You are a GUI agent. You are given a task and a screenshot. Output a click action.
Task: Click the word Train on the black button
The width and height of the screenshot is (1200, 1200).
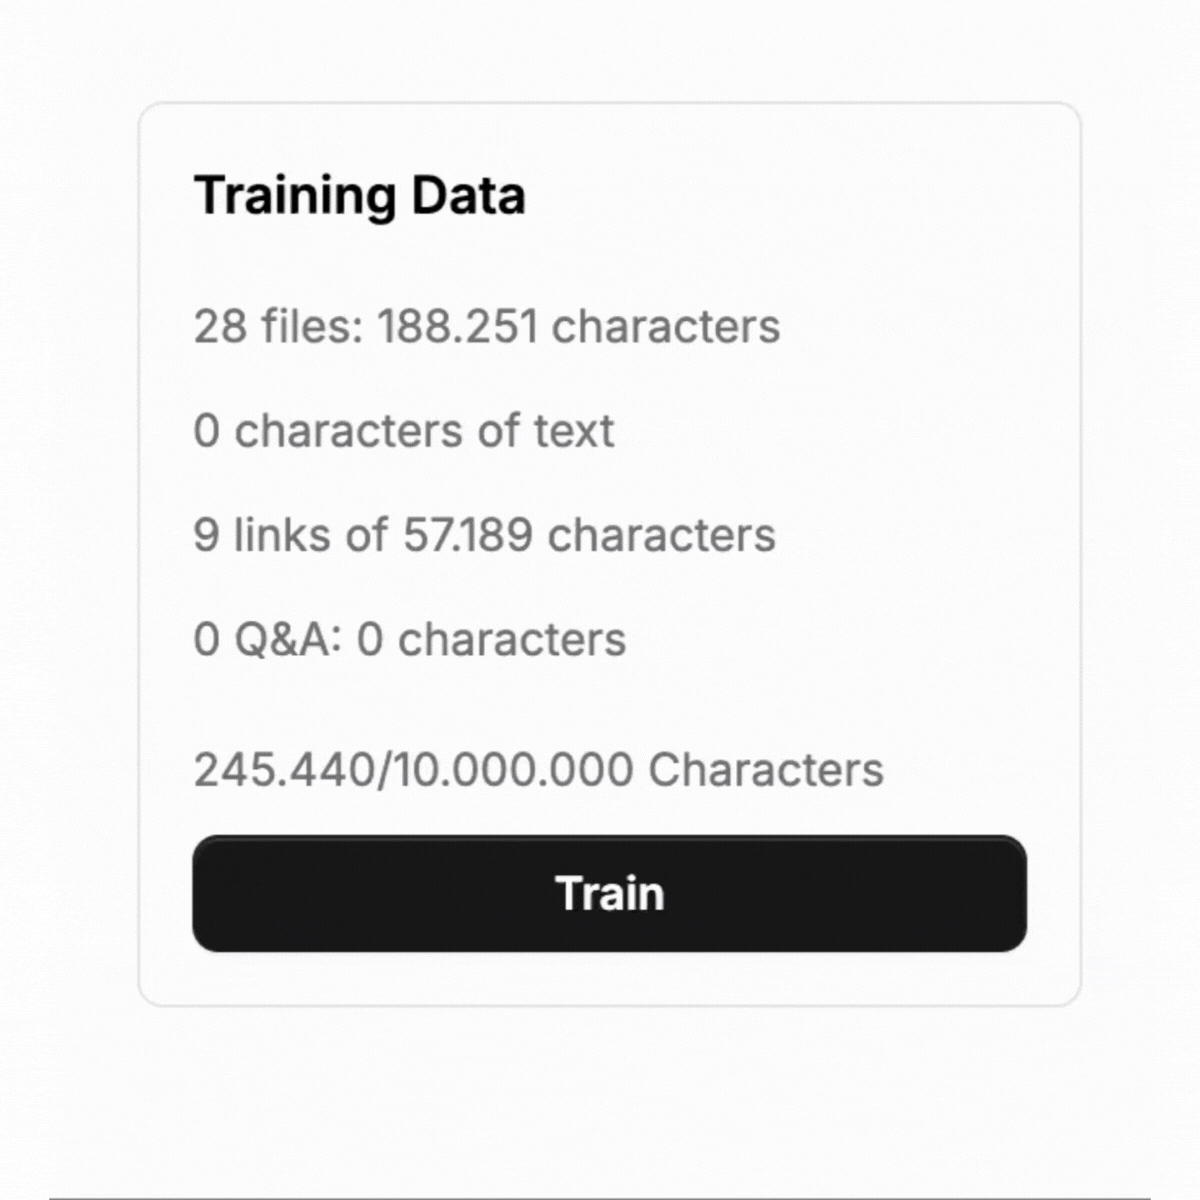click(x=610, y=893)
